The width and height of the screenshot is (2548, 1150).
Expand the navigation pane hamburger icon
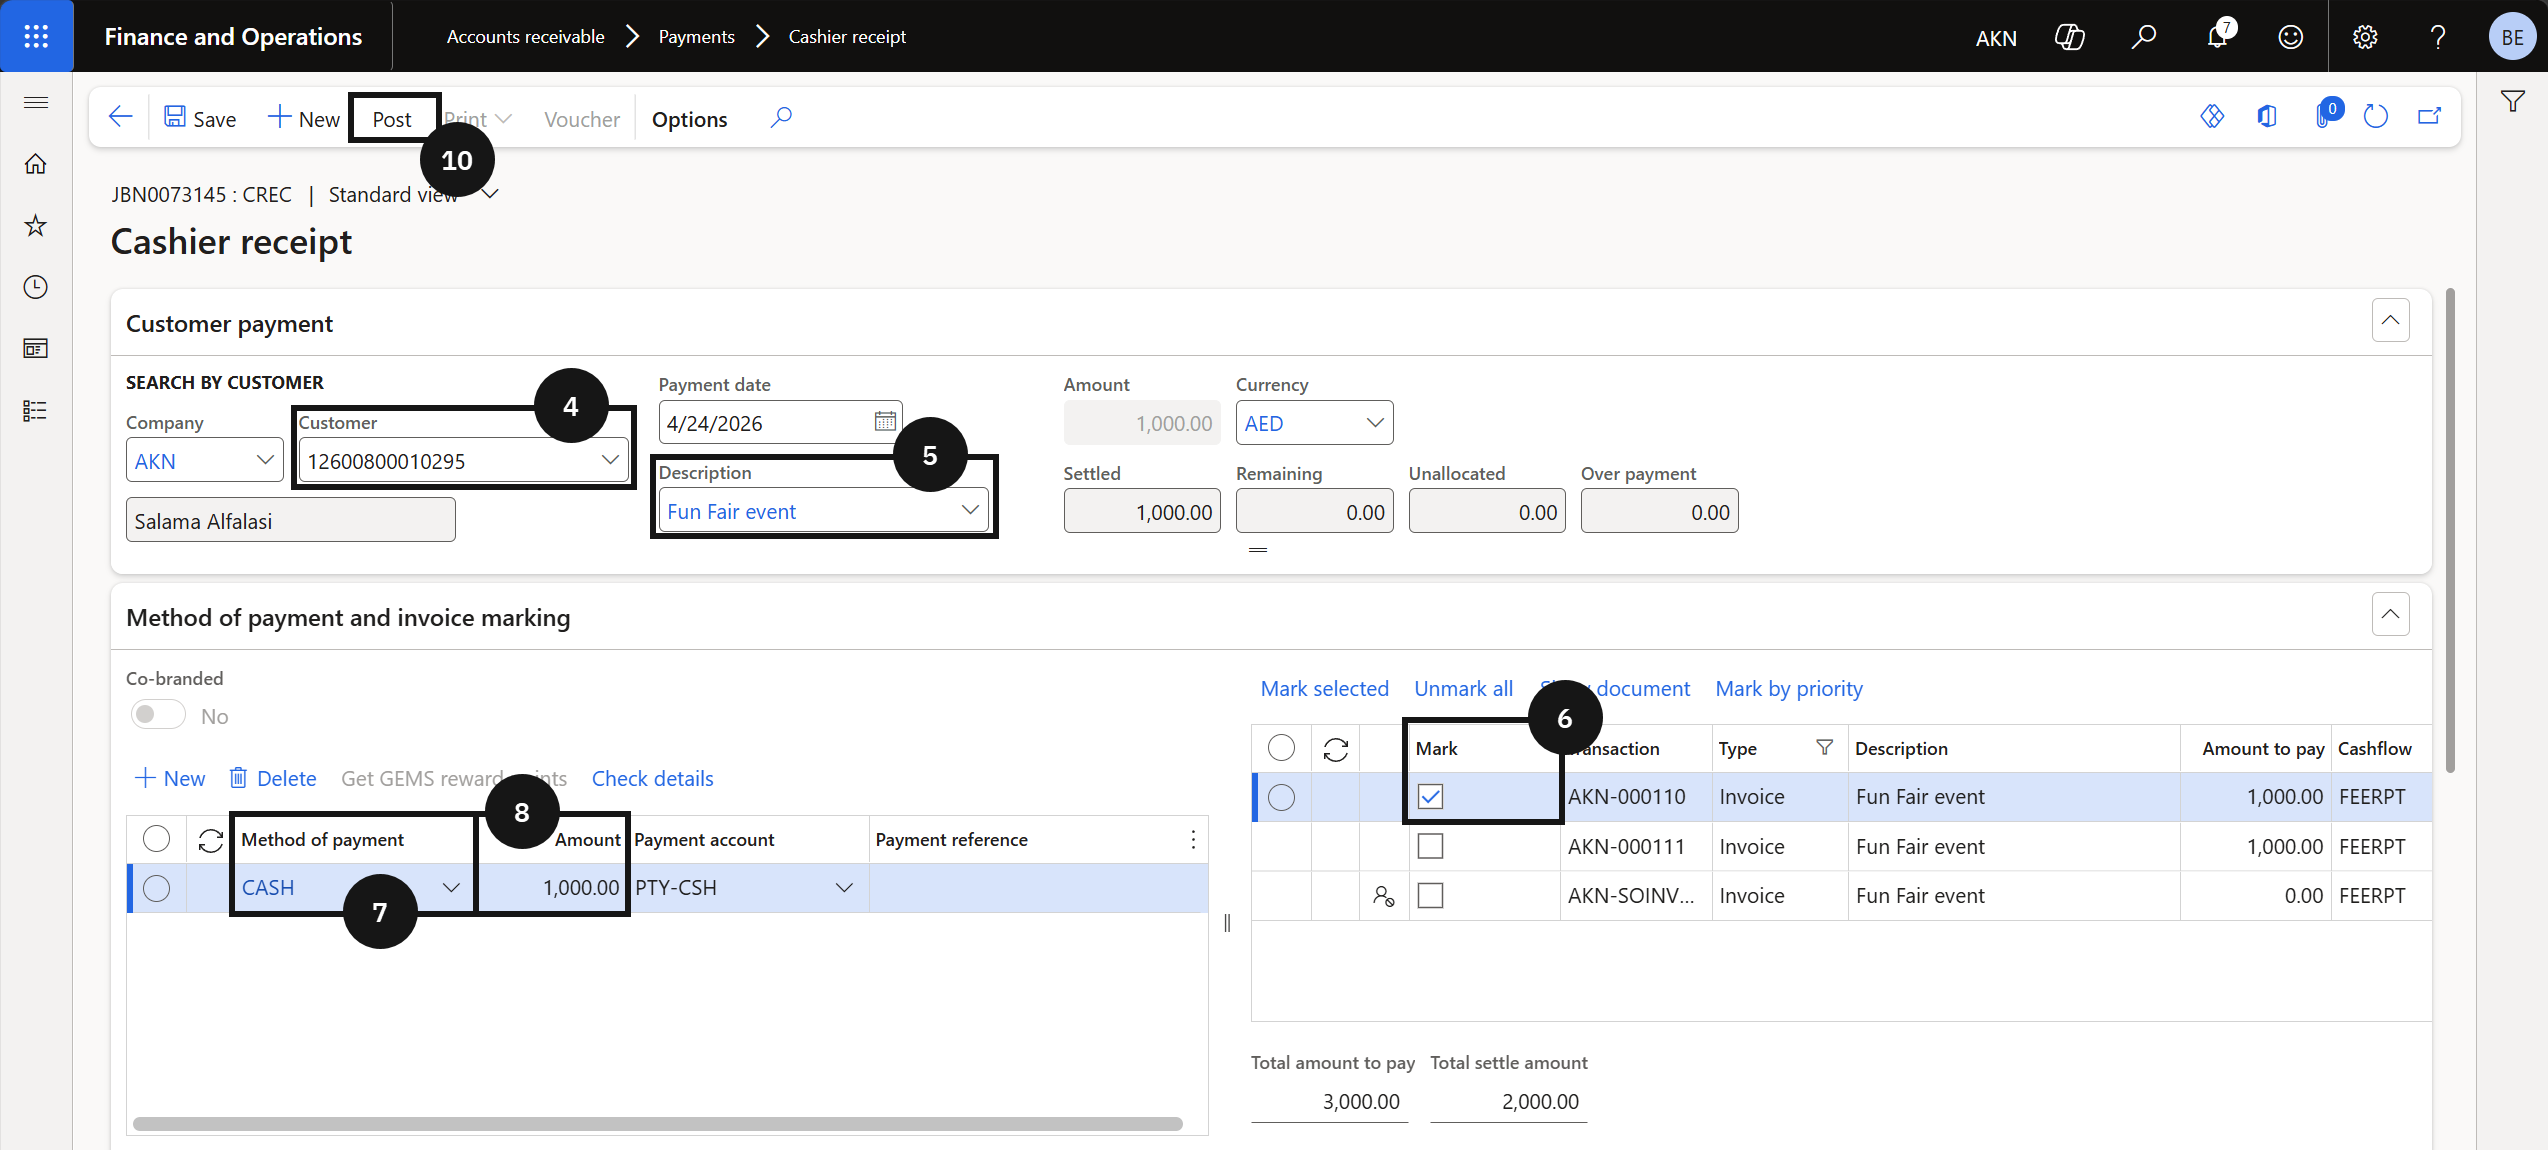pyautogui.click(x=36, y=102)
